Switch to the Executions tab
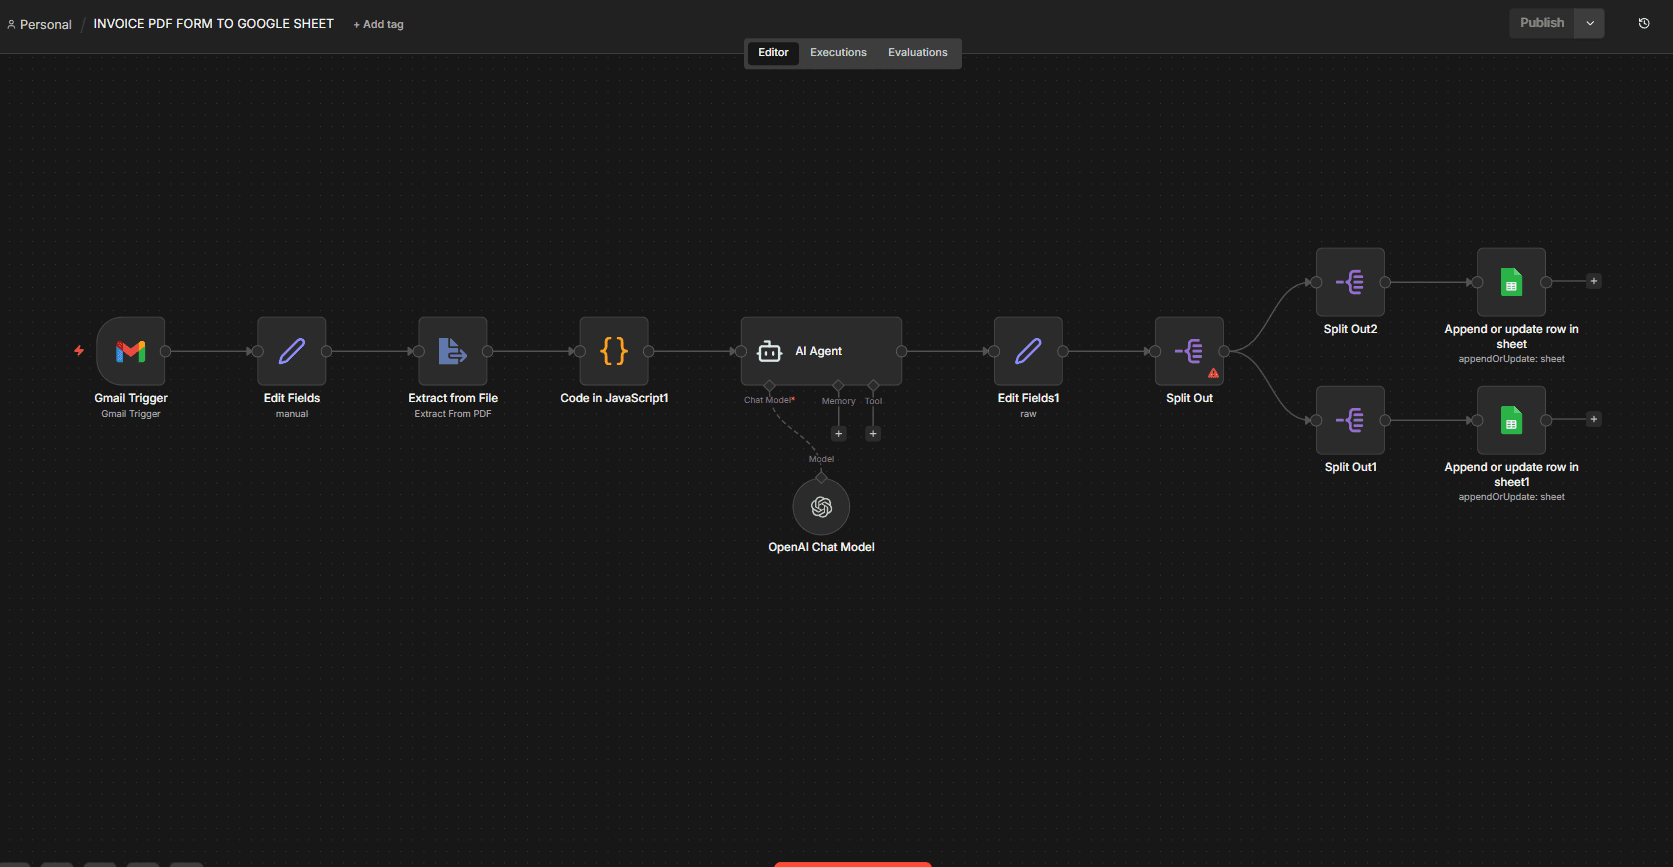This screenshot has height=867, width=1673. tap(838, 53)
